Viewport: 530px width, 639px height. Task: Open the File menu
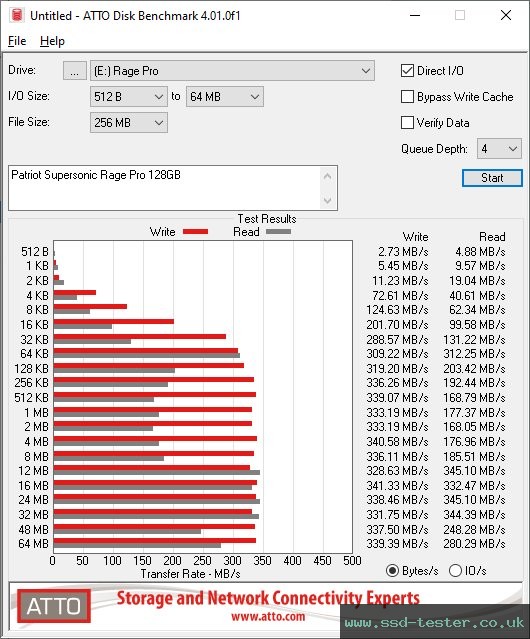tap(17, 41)
